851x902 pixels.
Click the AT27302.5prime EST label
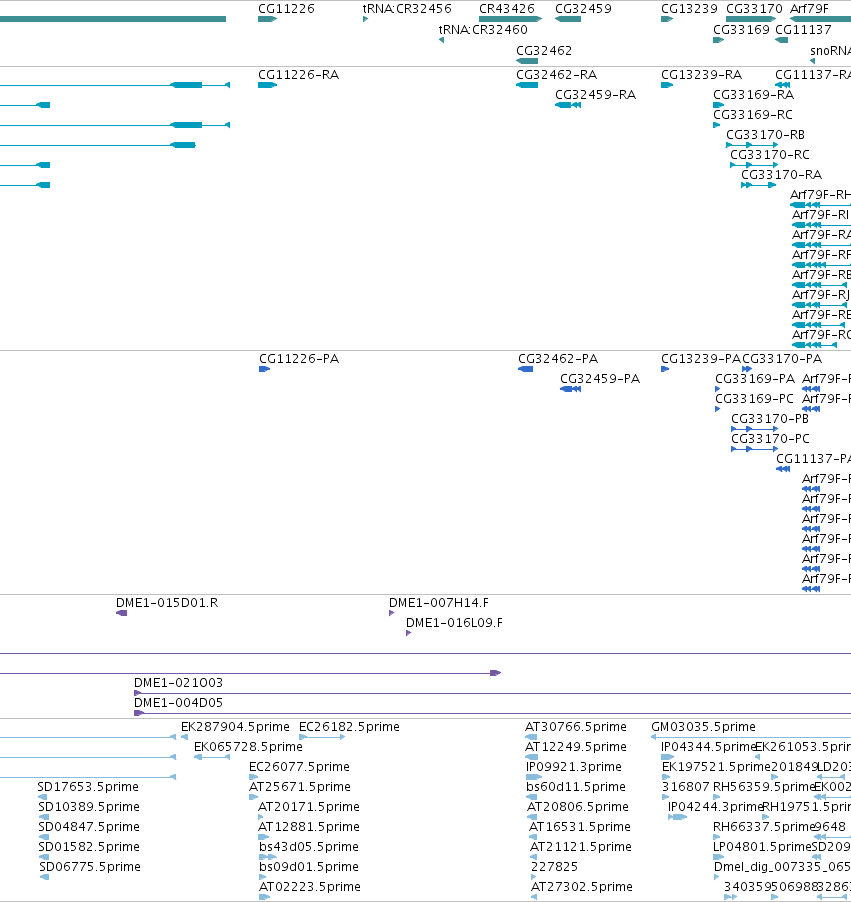582,886
